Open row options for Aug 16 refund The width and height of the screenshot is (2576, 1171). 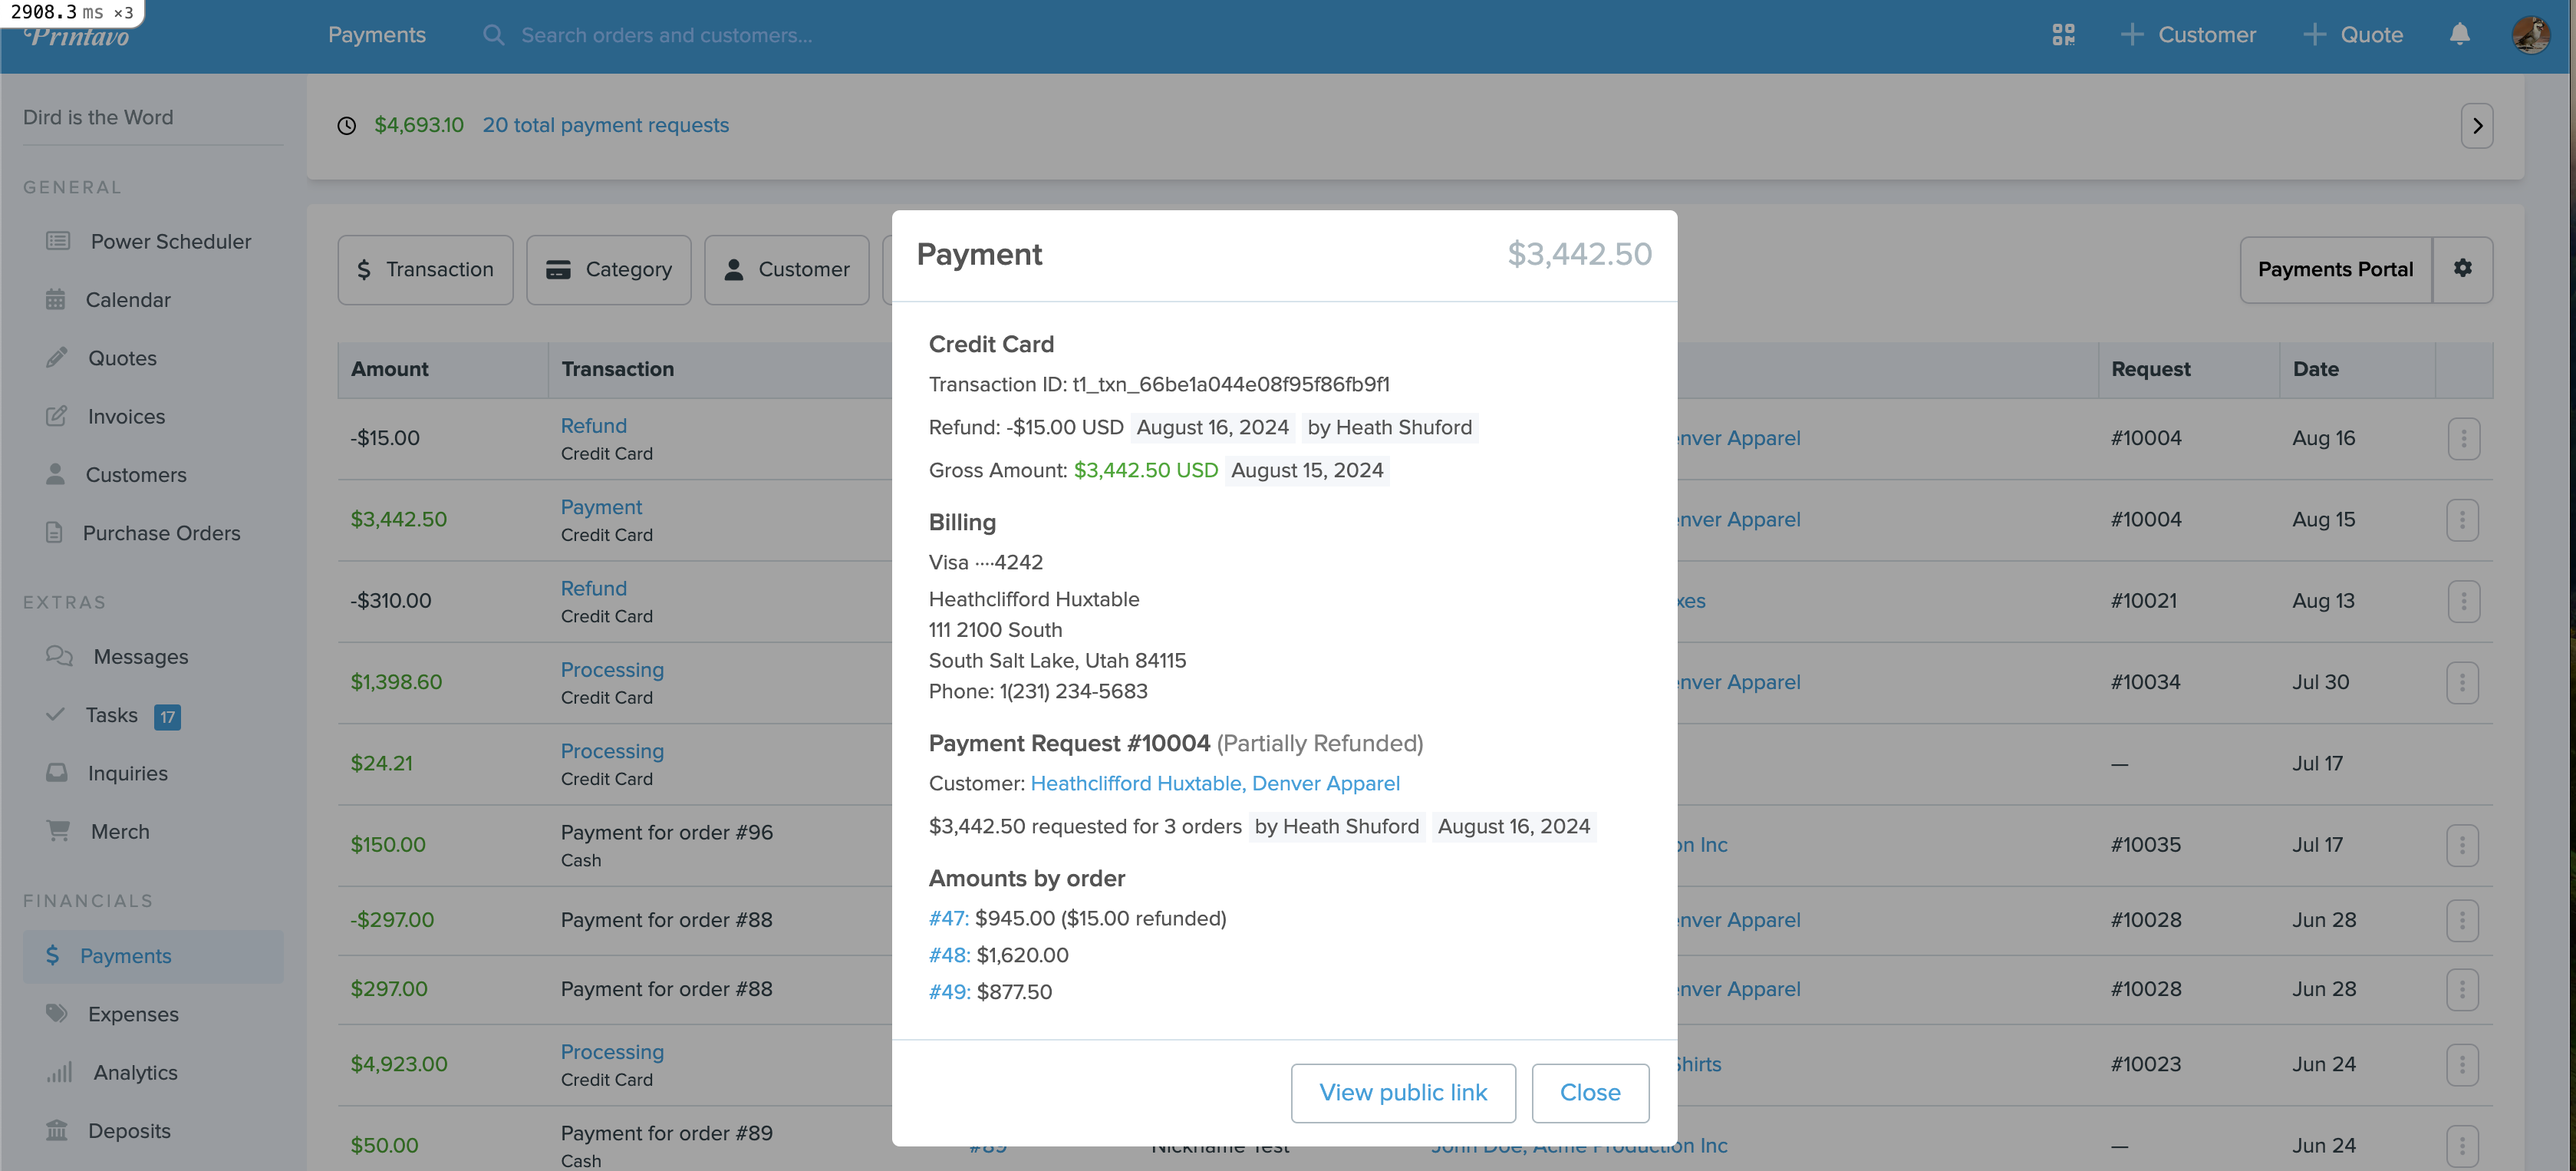pyautogui.click(x=2464, y=439)
